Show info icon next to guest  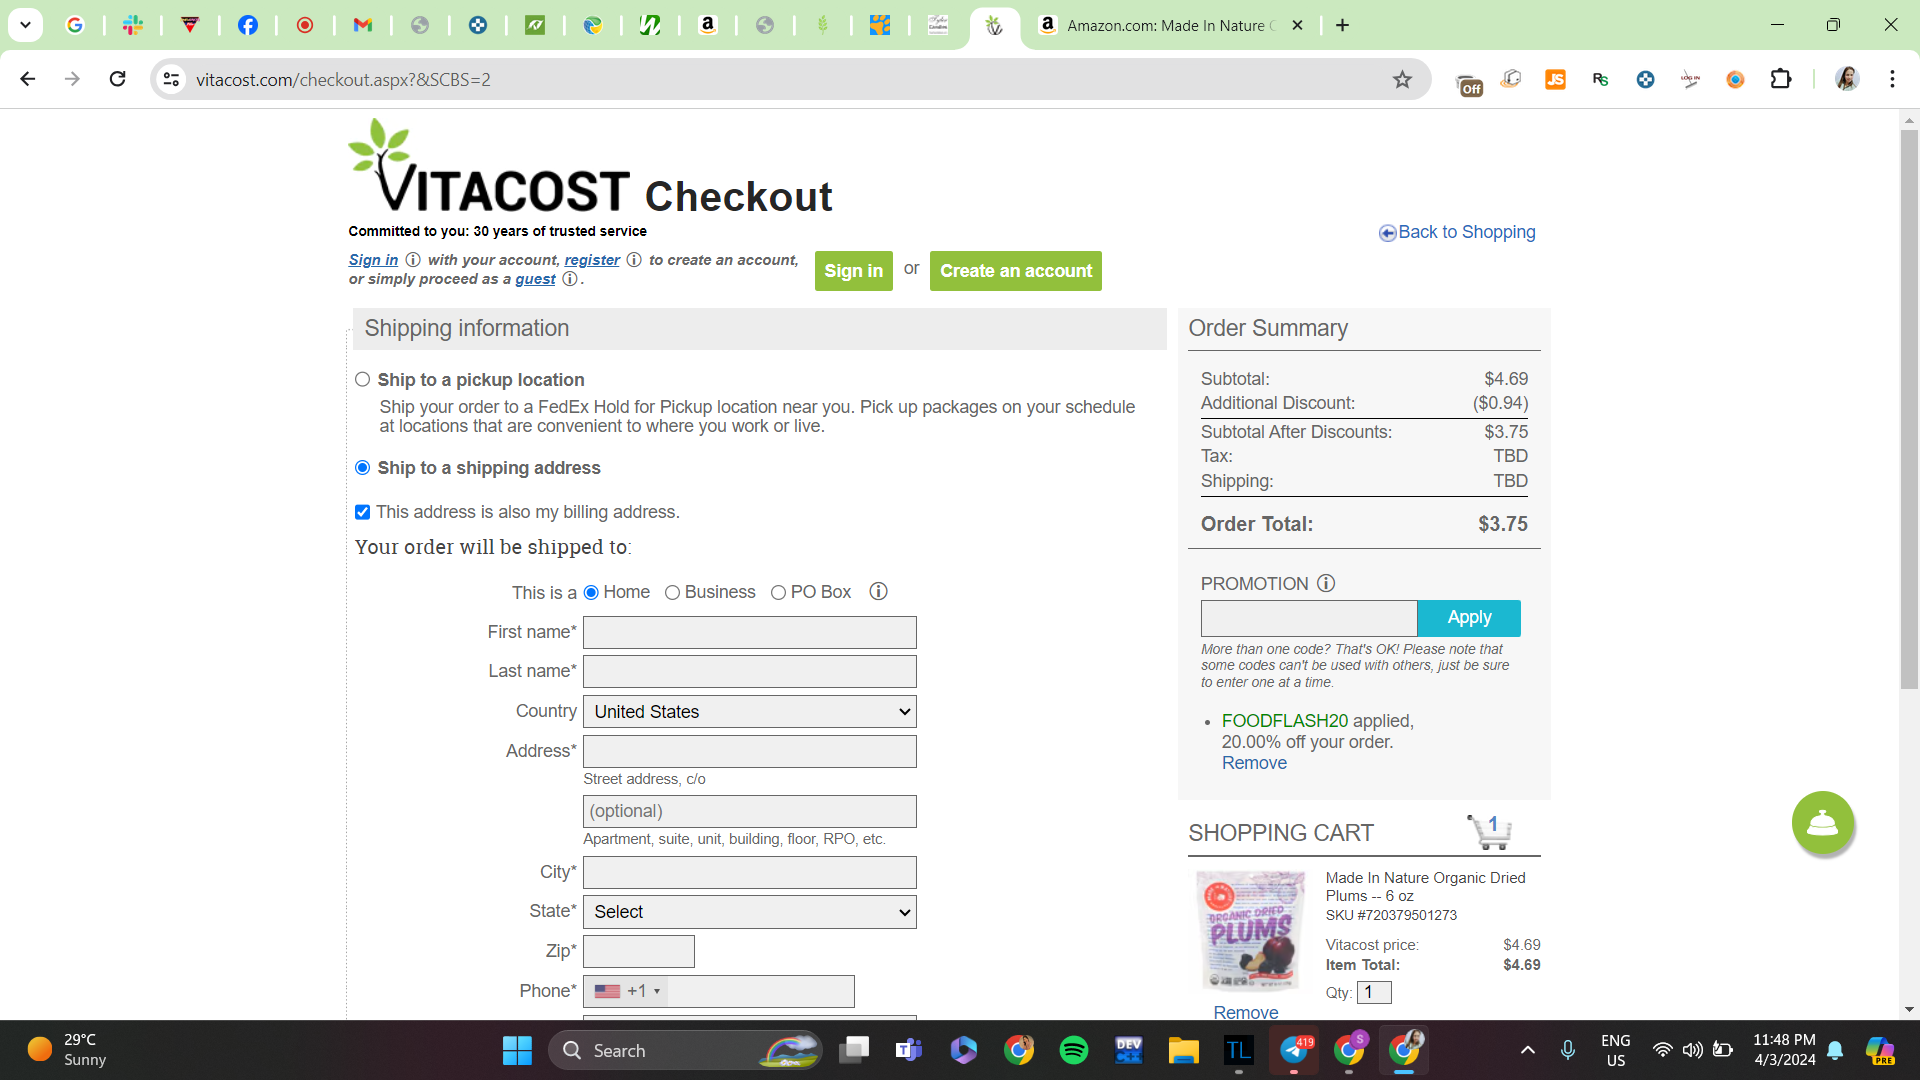click(x=570, y=279)
